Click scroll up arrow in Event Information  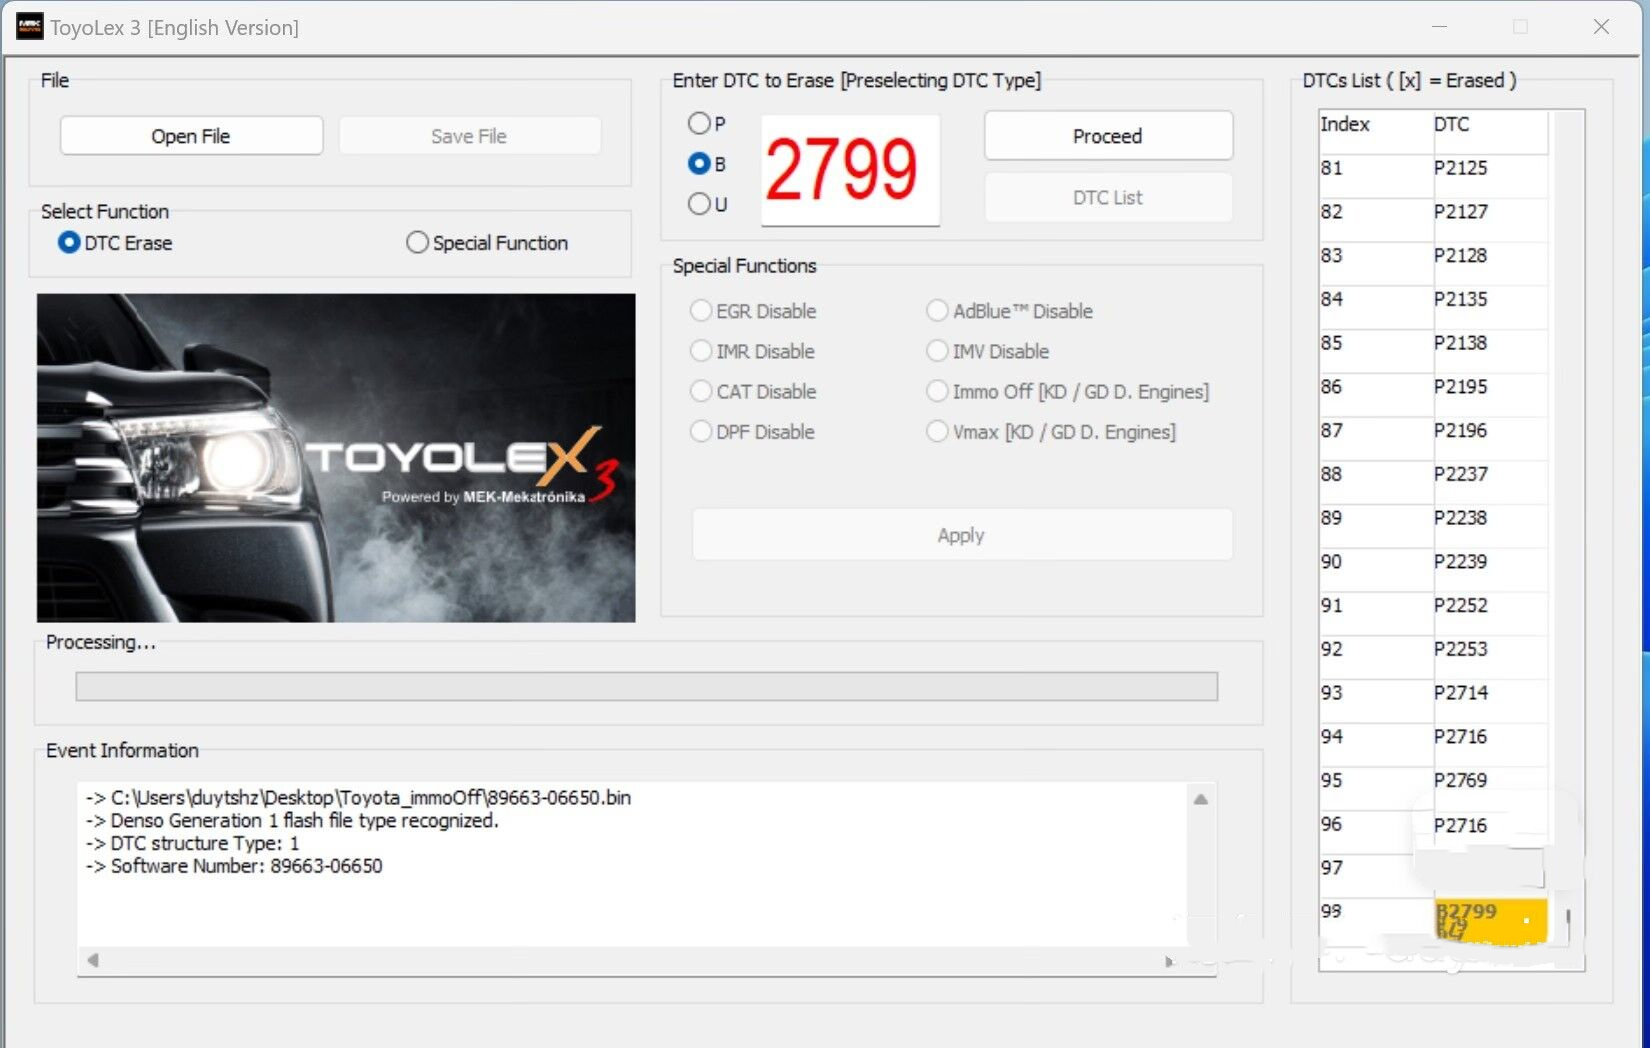click(1201, 799)
